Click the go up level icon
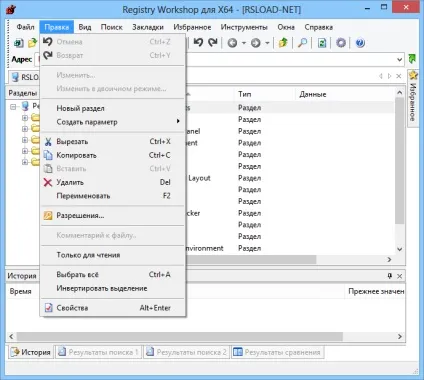 tap(283, 43)
